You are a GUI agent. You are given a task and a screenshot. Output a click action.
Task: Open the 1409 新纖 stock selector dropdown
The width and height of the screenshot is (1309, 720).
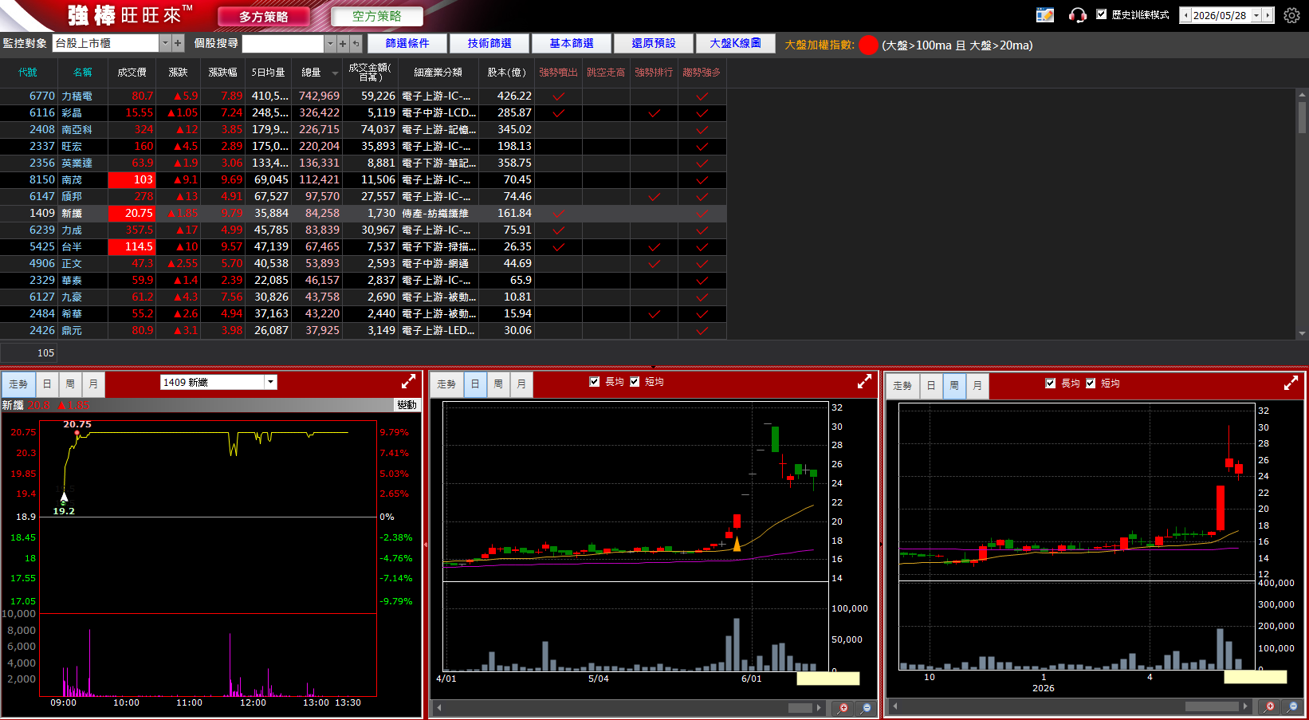click(x=270, y=382)
